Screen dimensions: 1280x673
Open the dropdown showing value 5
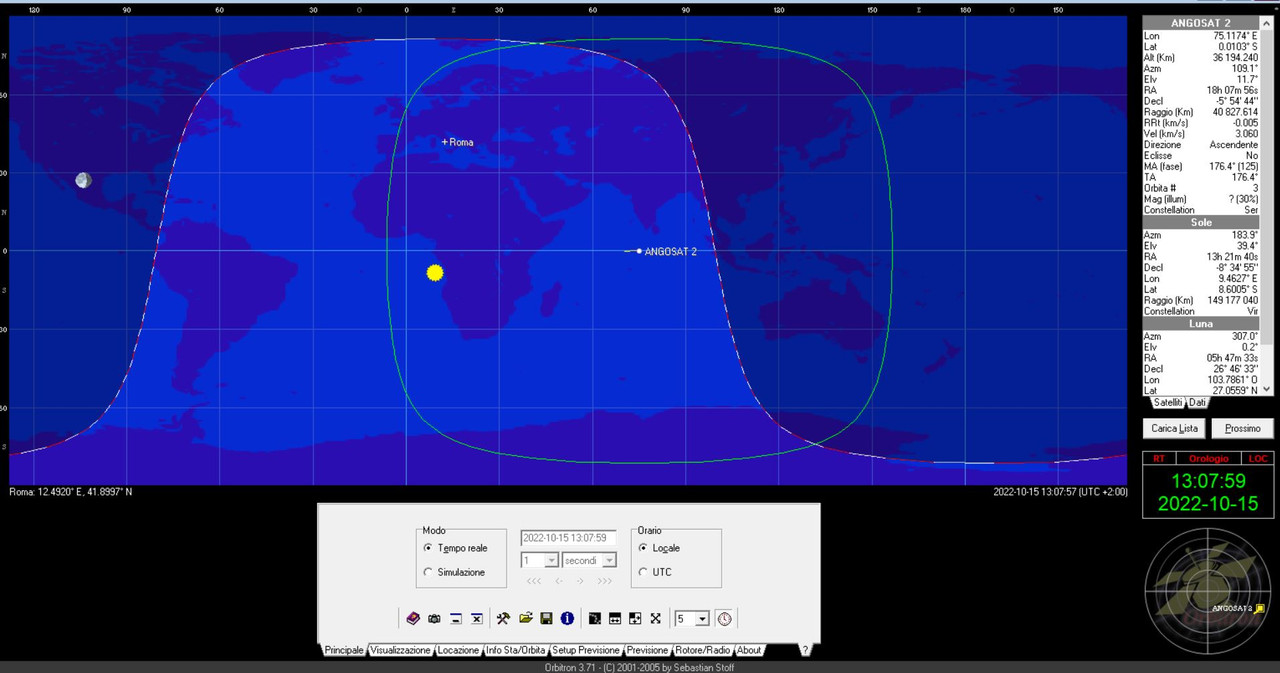pos(701,619)
